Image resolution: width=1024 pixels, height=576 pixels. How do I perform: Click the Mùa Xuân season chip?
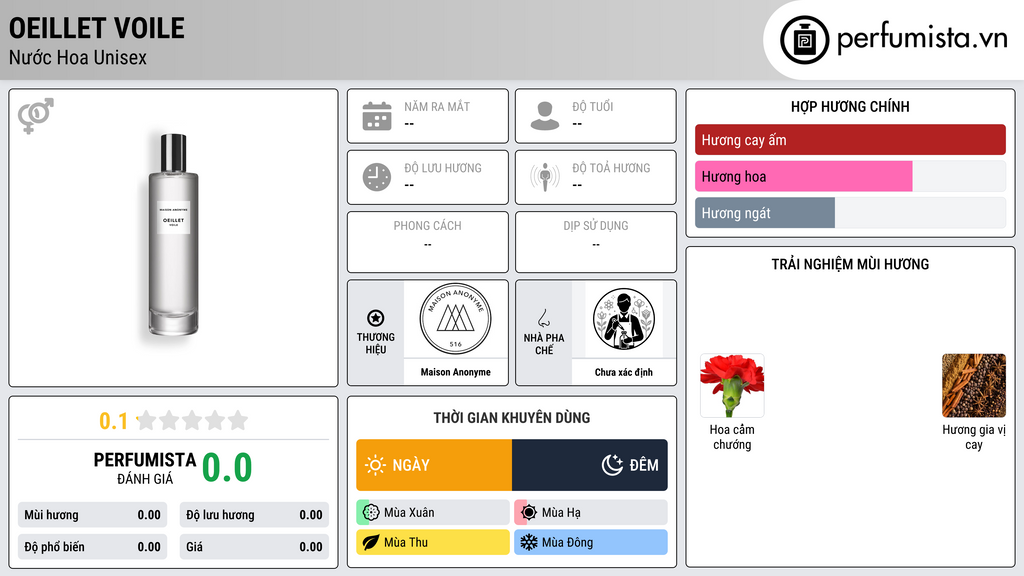pos(433,513)
